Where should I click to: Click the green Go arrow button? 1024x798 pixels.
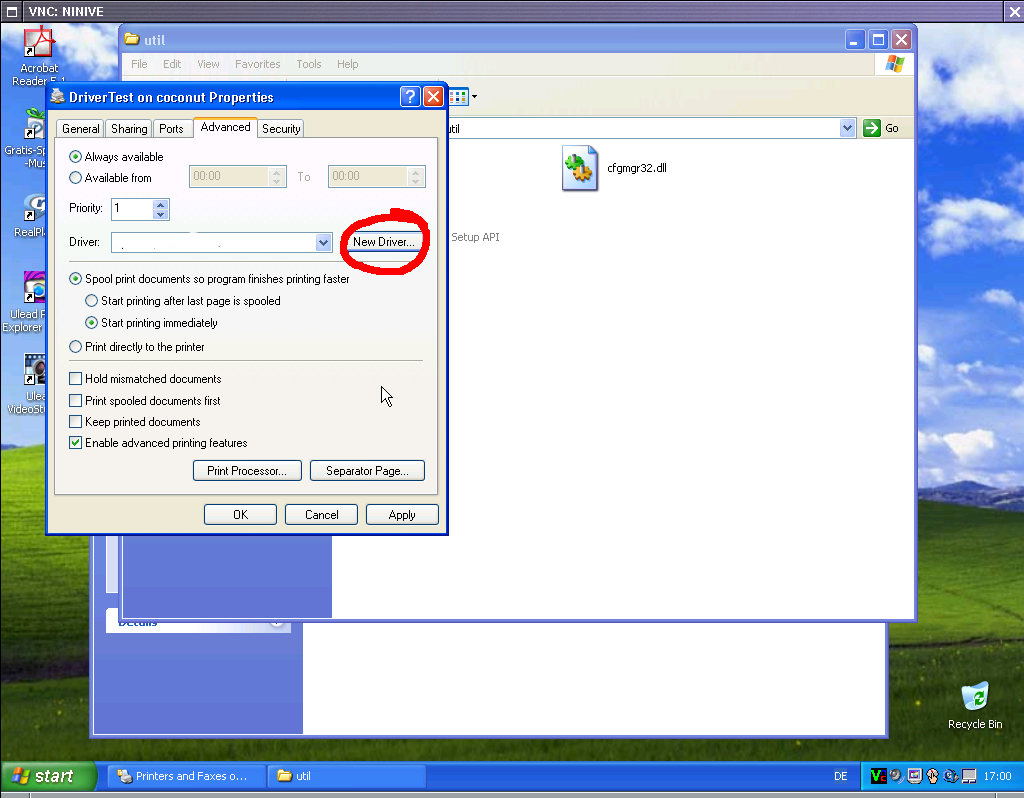[872, 128]
